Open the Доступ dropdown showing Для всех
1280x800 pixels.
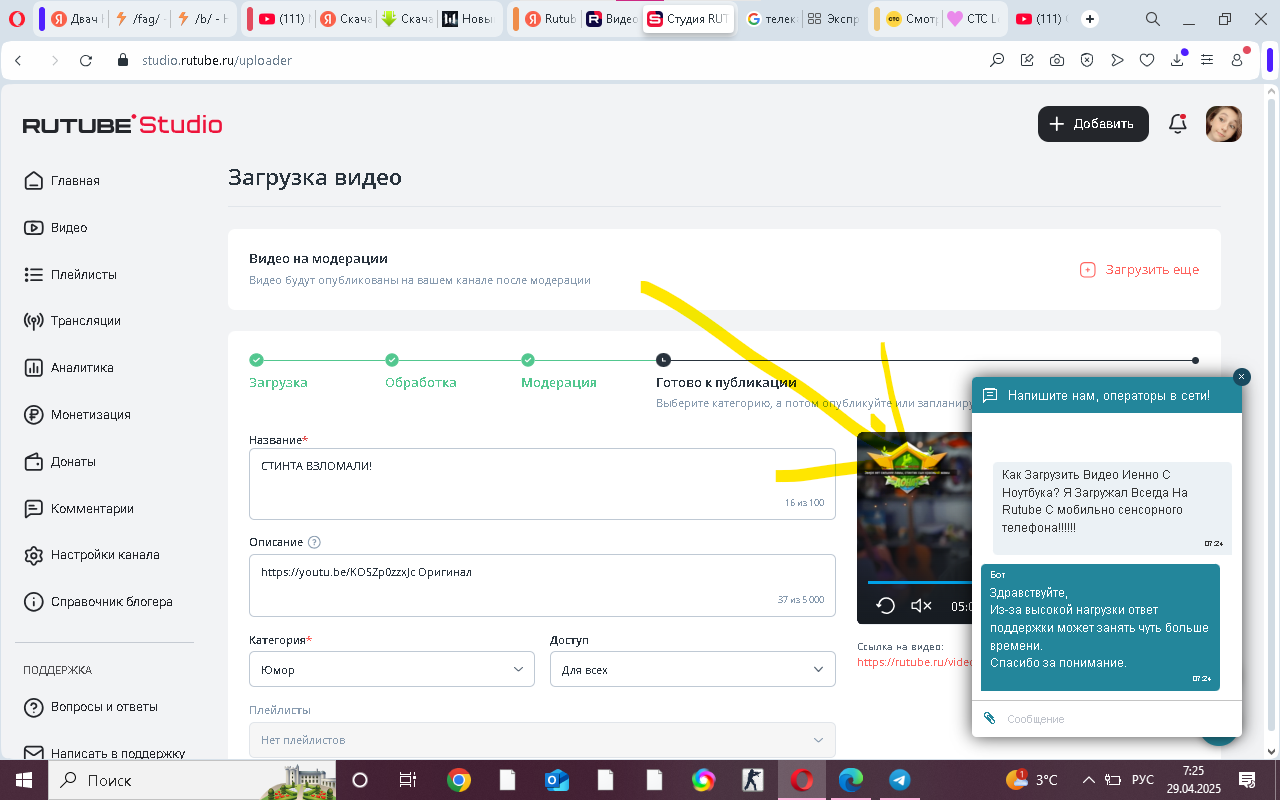(693, 670)
